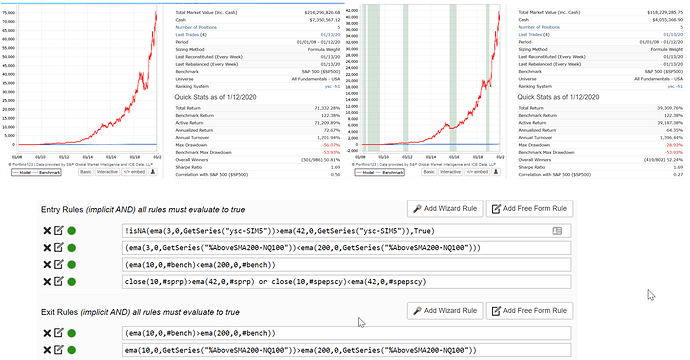The image size is (690, 360).
Task: Open rule picker icon in ysc-SIM5 rule field
Action: (x=557, y=231)
